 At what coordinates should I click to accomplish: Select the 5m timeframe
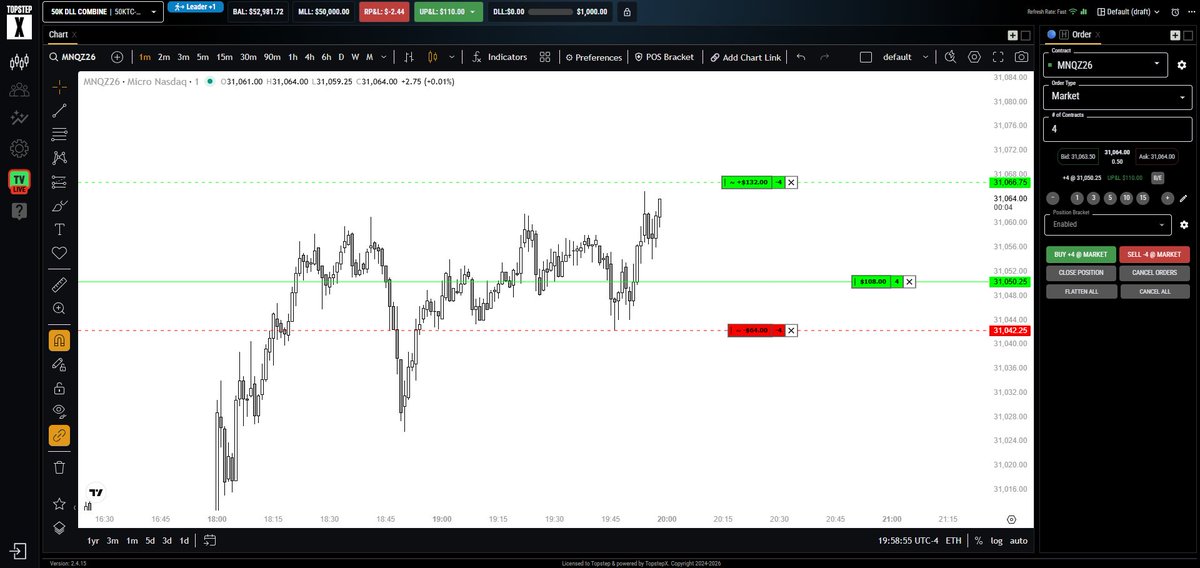point(203,57)
